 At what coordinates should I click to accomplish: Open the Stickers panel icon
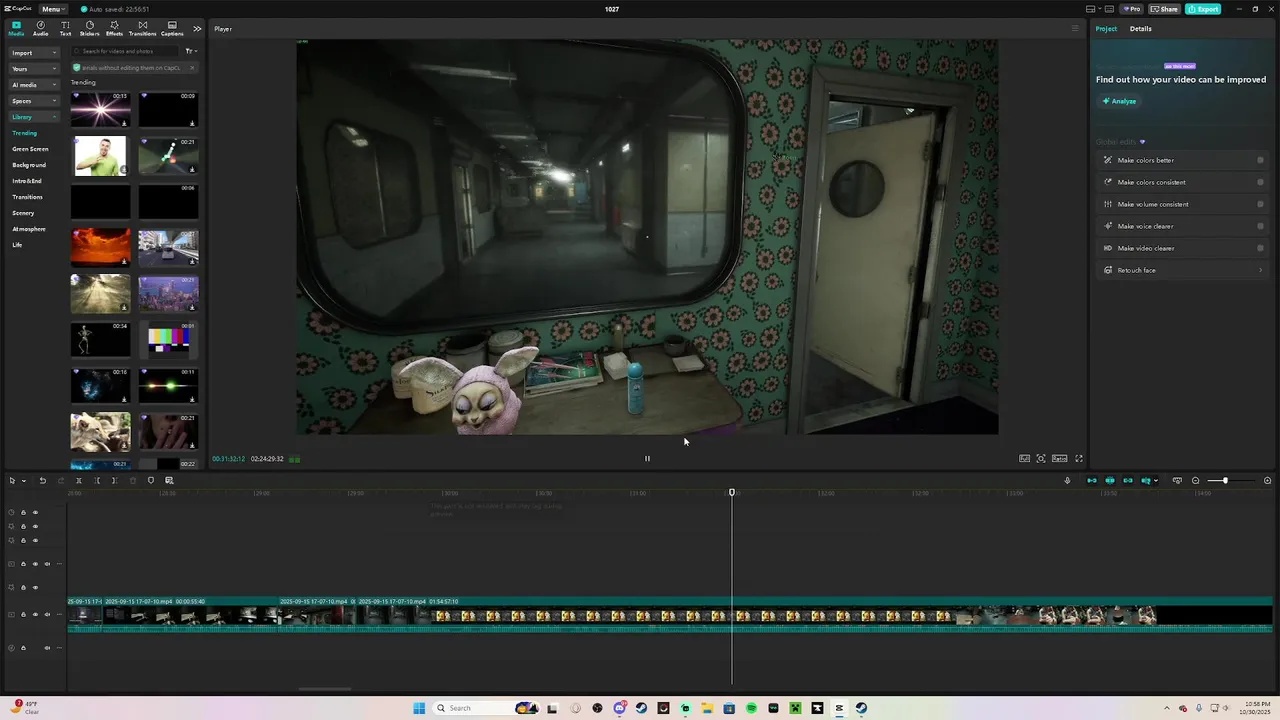90,28
